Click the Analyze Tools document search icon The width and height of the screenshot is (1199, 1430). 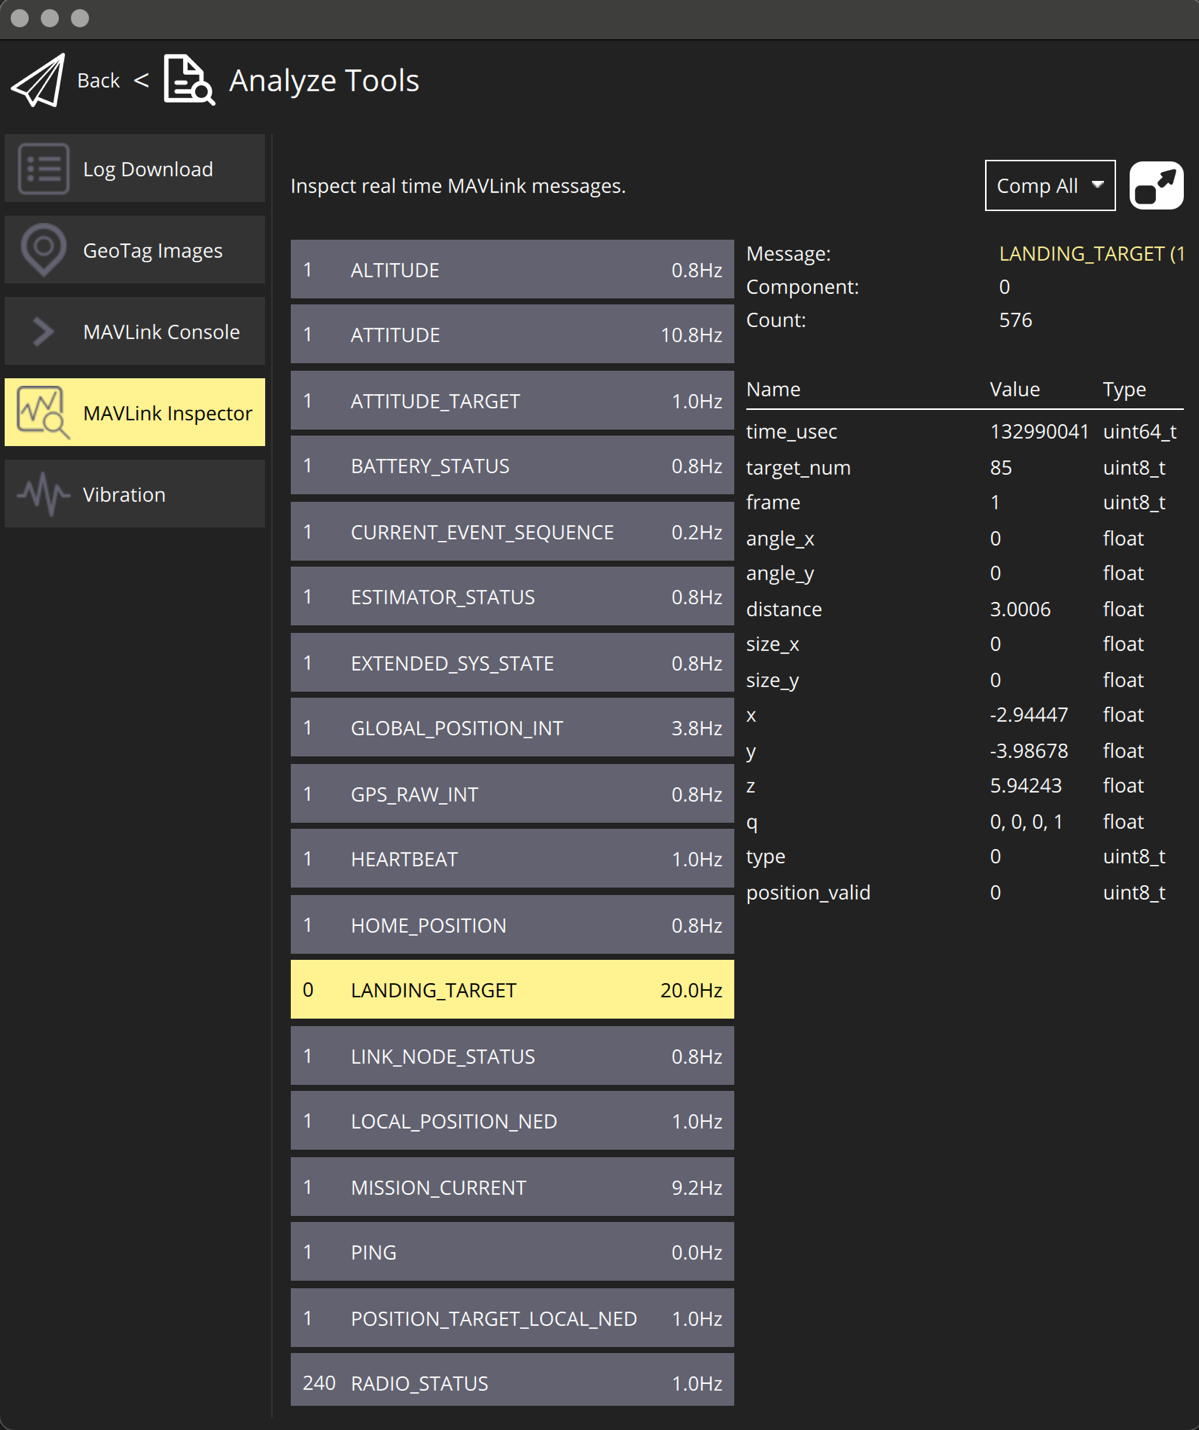[x=189, y=80]
